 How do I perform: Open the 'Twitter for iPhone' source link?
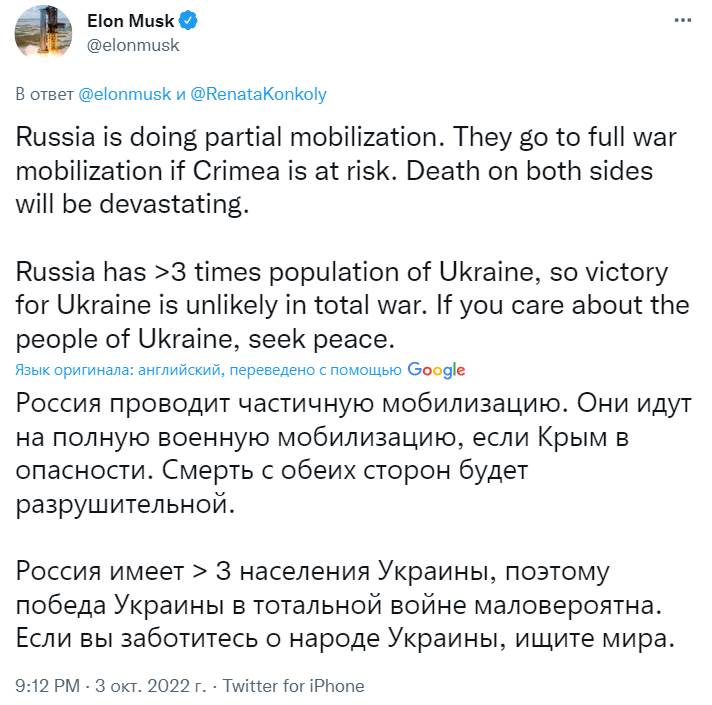coord(293,686)
